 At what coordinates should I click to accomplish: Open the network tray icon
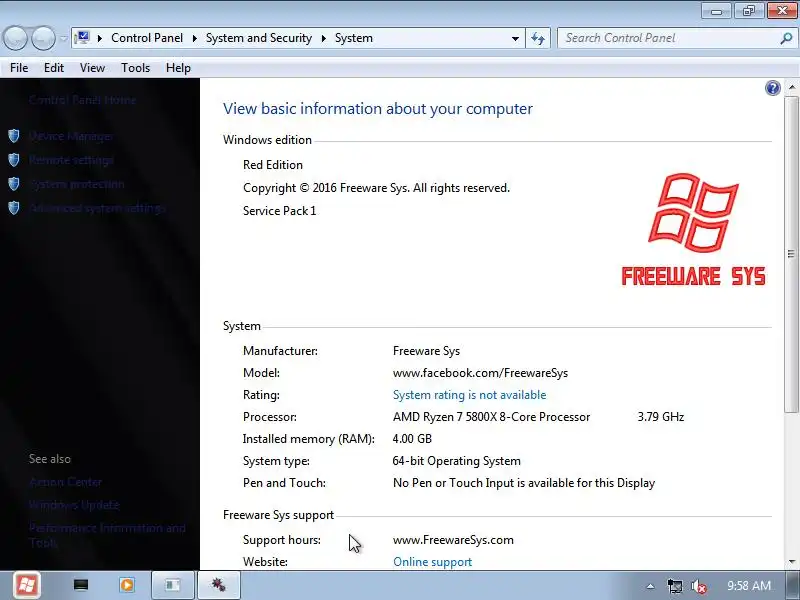(674, 586)
